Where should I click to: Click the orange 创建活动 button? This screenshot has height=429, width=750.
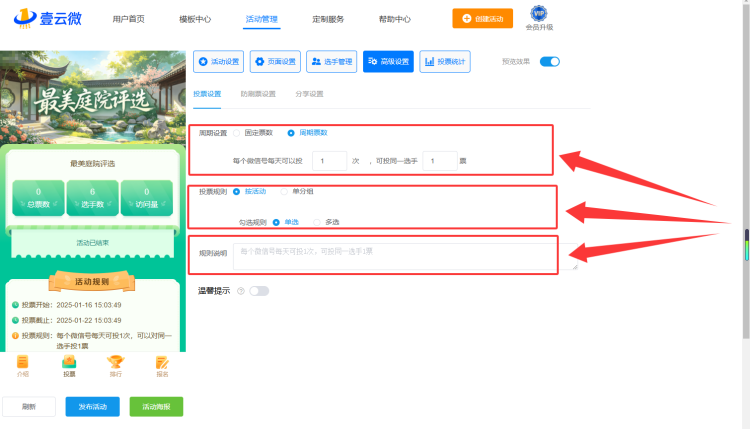tap(483, 19)
